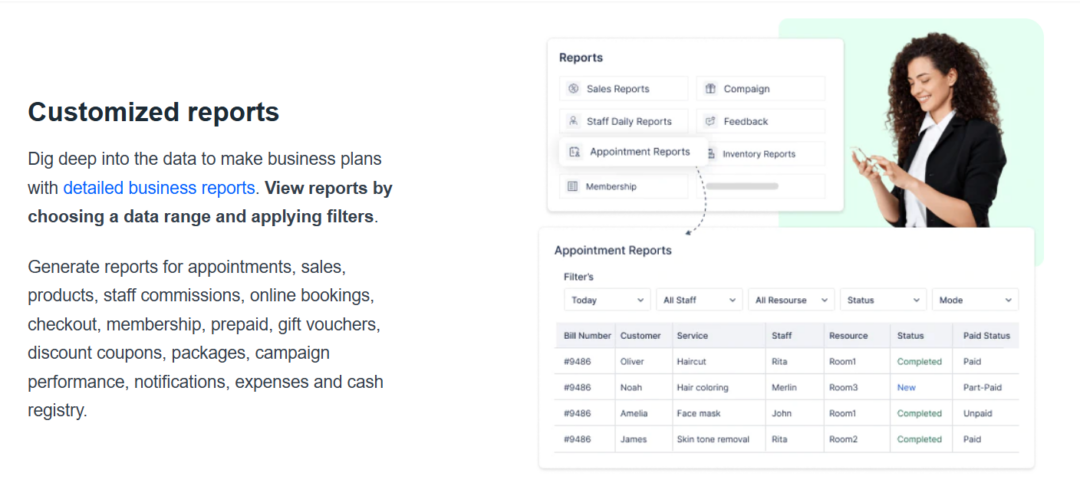Open the Today date filter dropdown
Viewport: 1080px width, 496px height.
607,300
